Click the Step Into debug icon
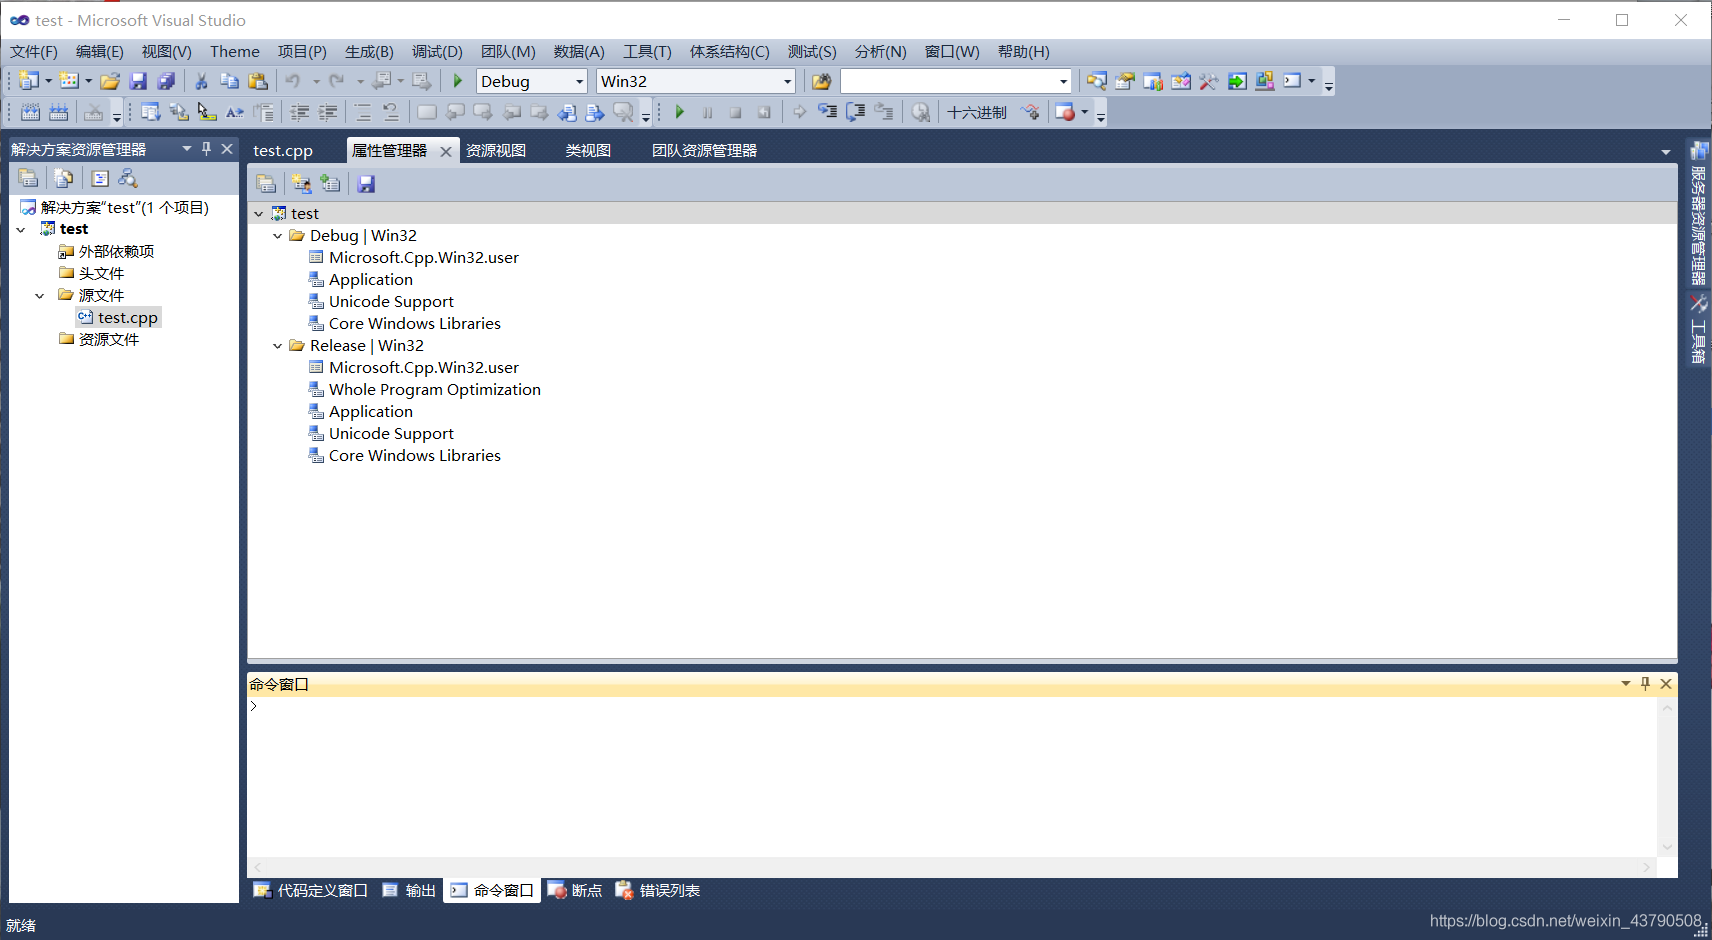The height and width of the screenshot is (940, 1712). pos(827,112)
